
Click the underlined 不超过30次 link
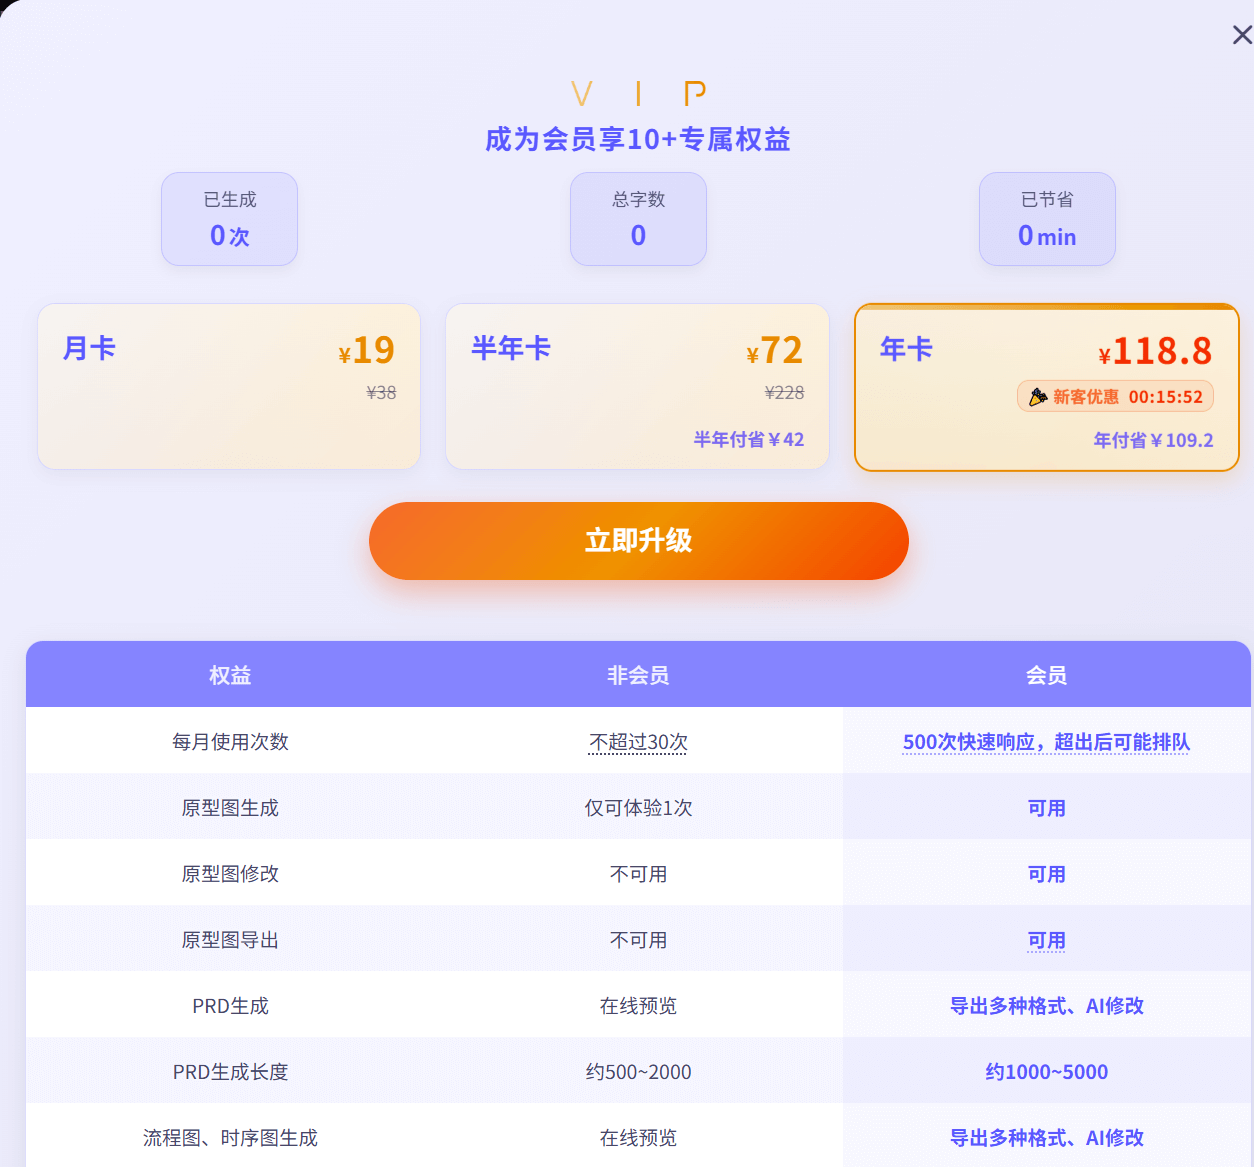coord(638,742)
